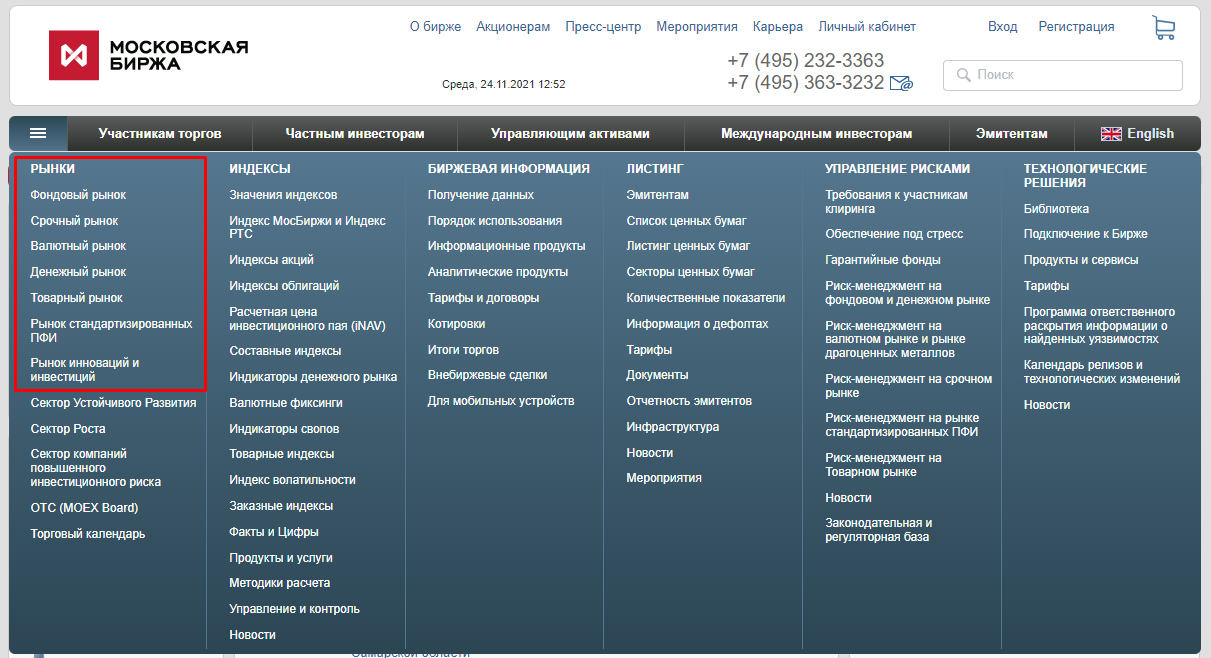
Task: Open the Валютный рынок link
Action: pyautogui.click(x=78, y=246)
